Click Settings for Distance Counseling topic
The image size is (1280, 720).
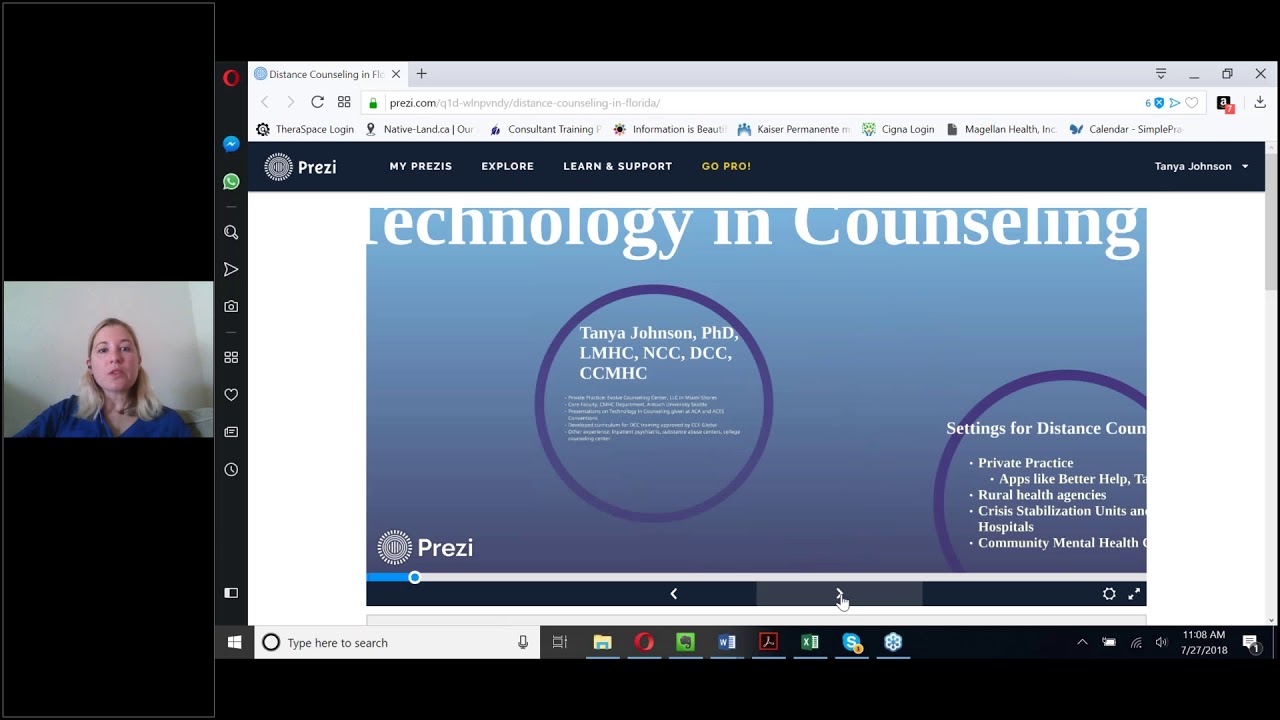pos(1046,428)
